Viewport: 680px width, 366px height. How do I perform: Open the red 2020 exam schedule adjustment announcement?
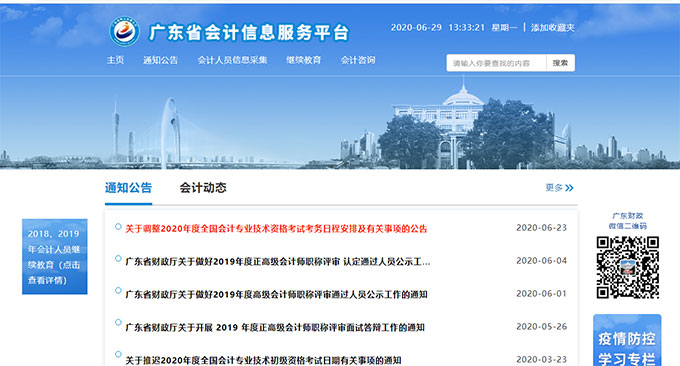point(276,229)
